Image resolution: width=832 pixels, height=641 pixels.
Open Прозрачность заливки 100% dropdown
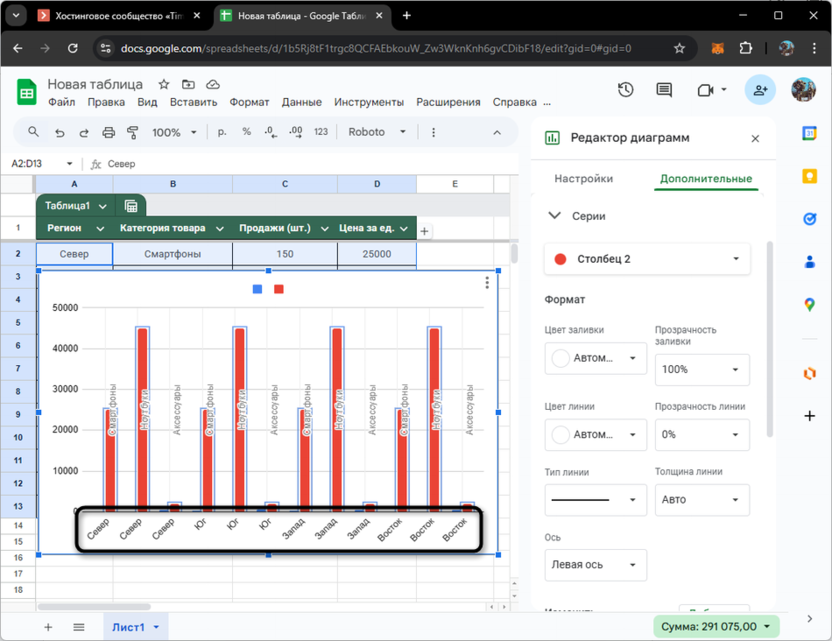[x=701, y=369]
